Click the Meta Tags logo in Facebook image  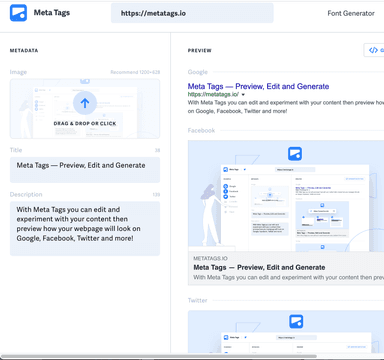coord(295,154)
